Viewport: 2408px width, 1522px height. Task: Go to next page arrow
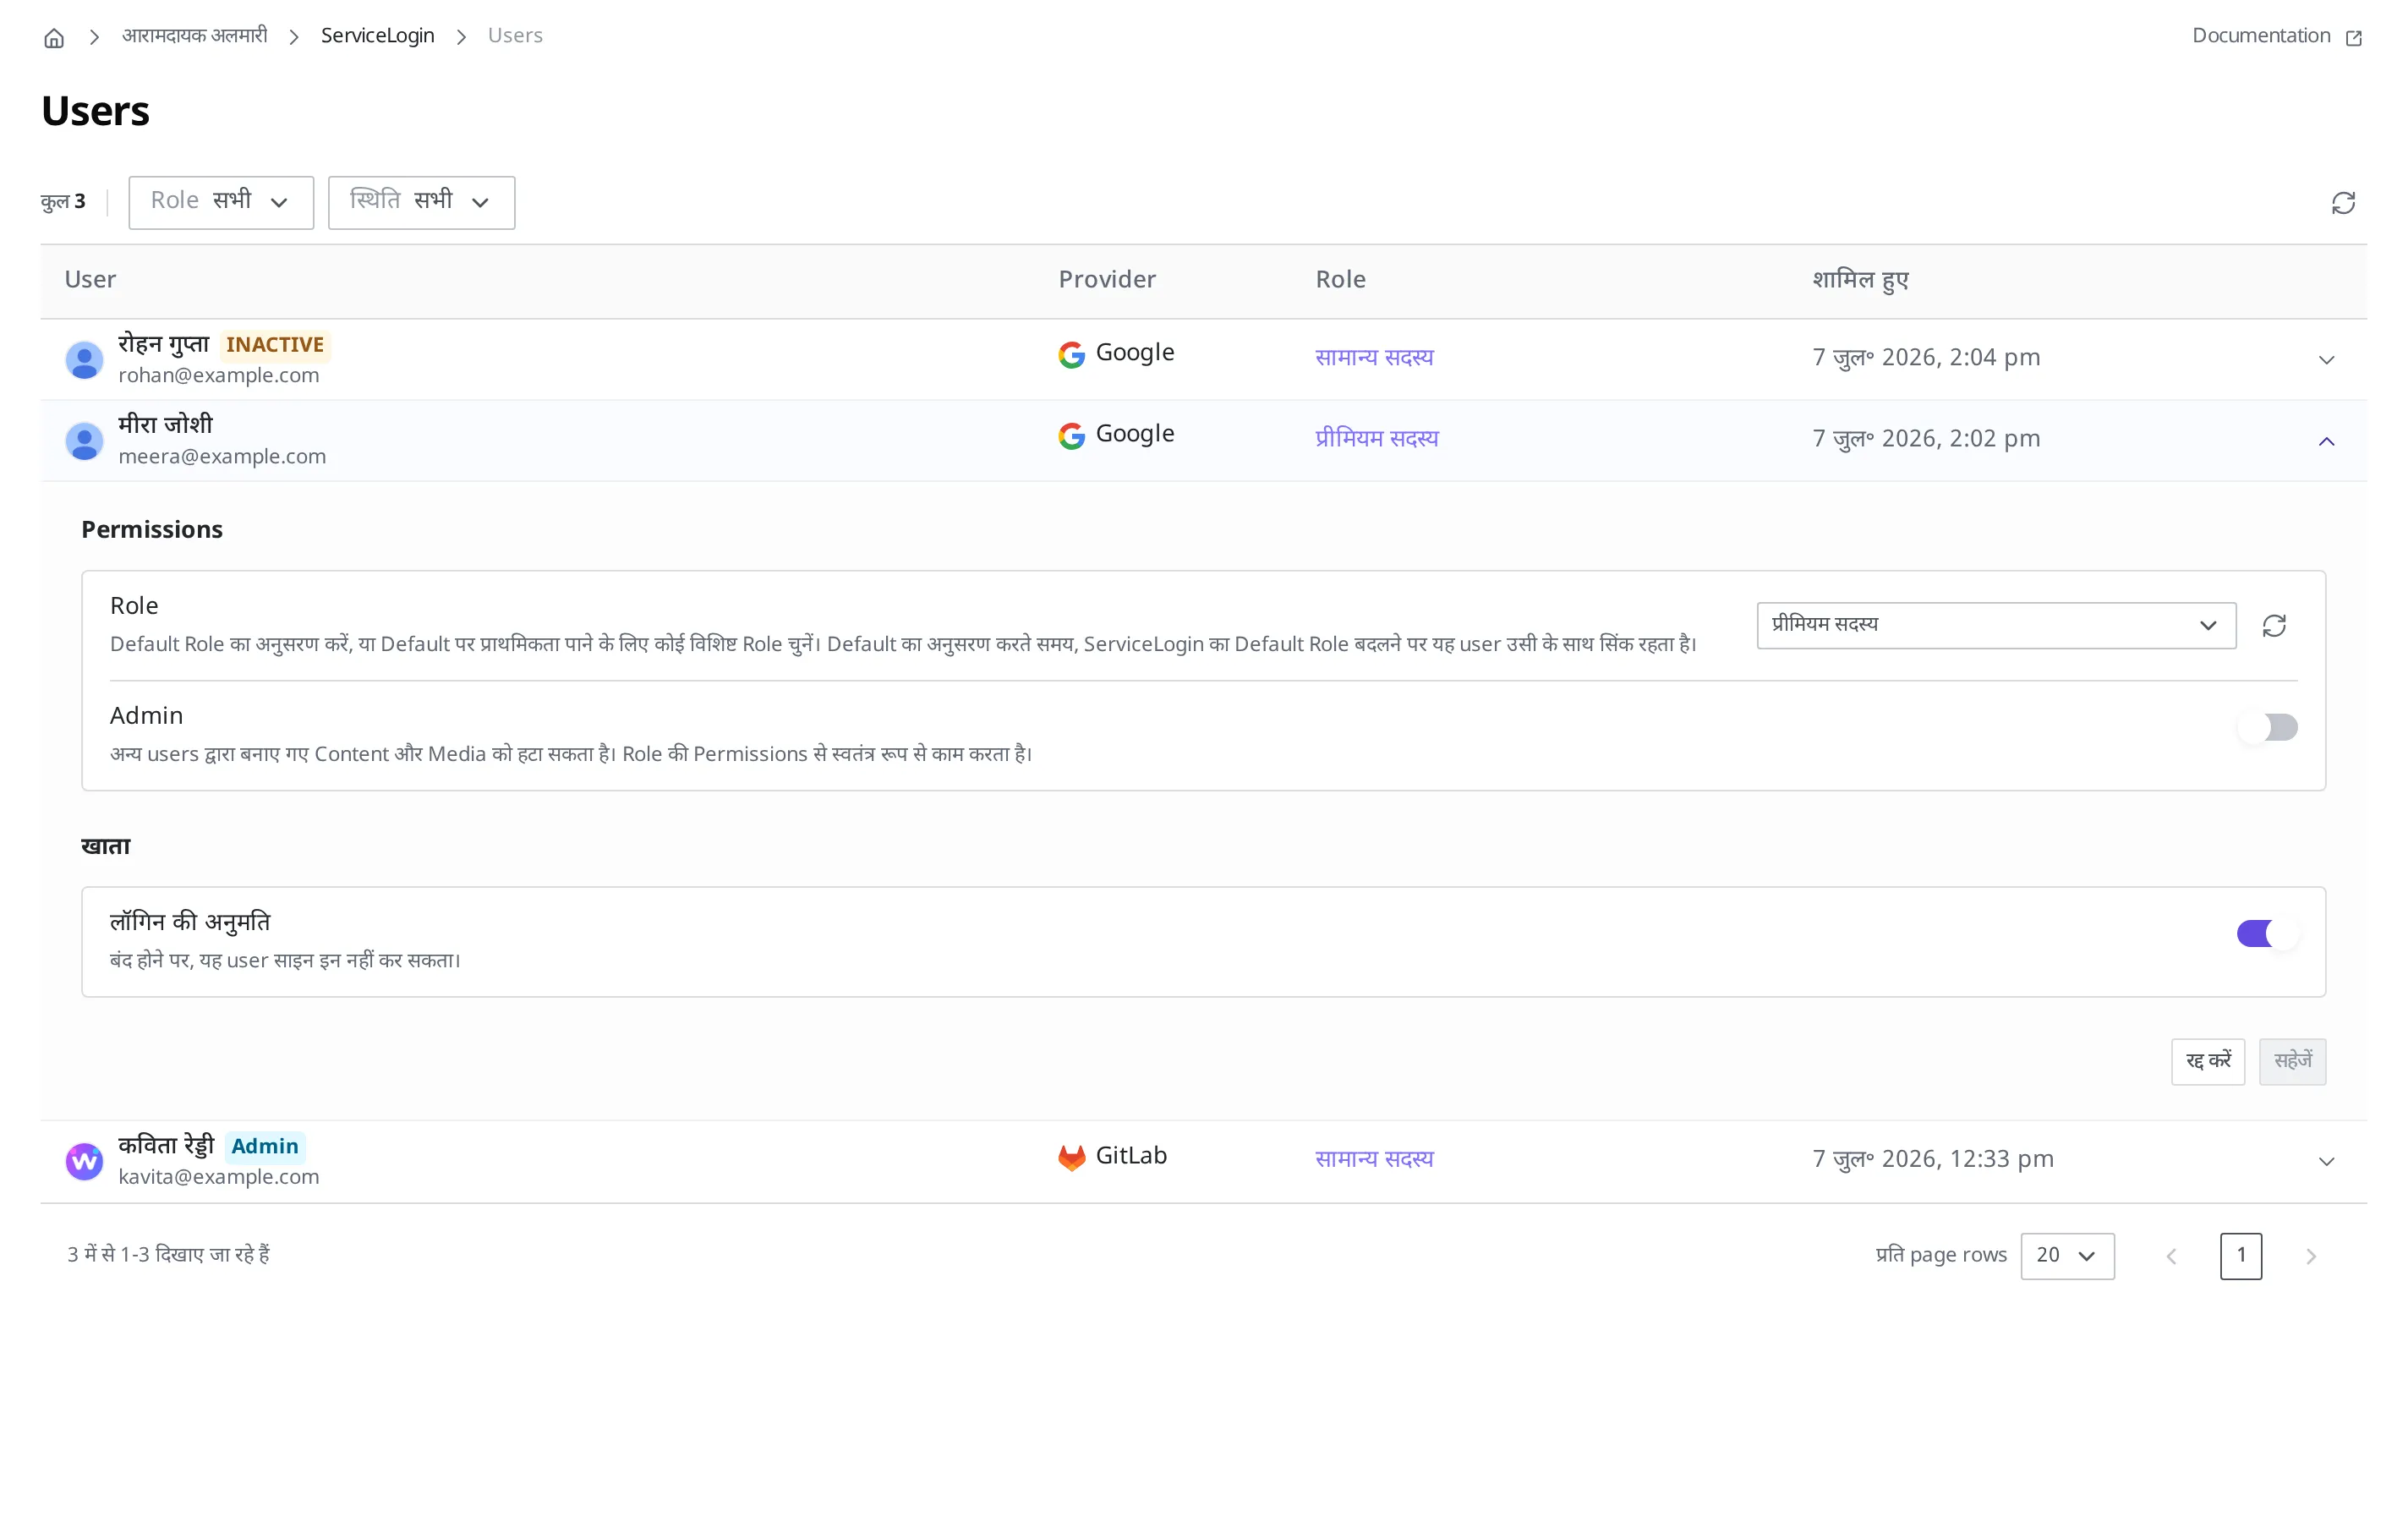[2311, 1256]
